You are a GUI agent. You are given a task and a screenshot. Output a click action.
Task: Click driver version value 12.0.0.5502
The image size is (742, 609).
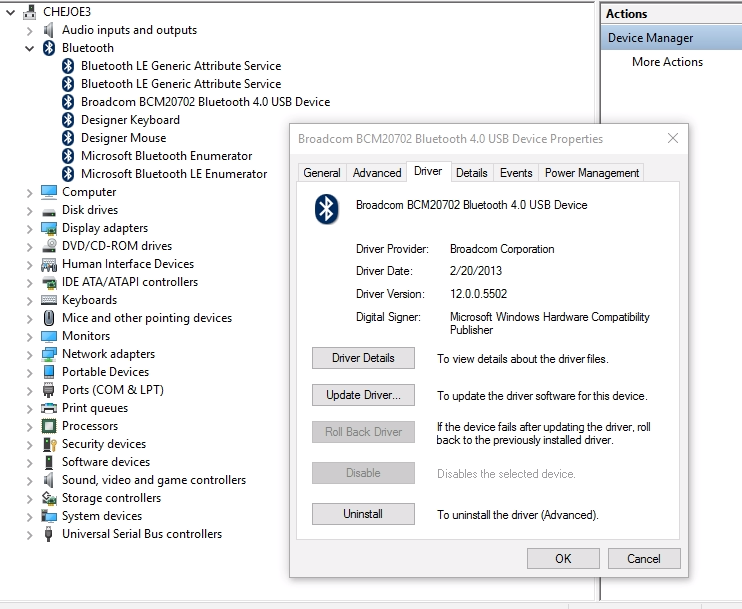[x=478, y=294]
